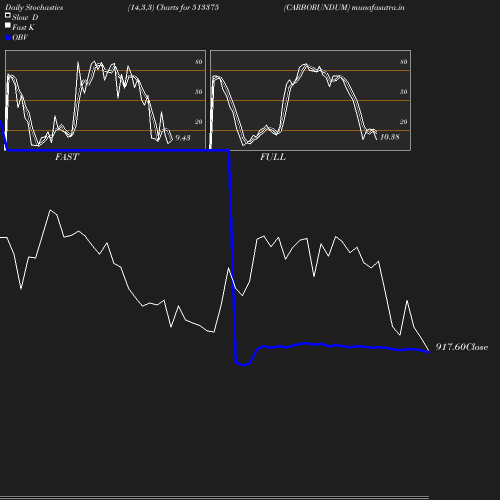Click the blue OBV line flat segment
Screen dimensions: 500x500
(117, 150)
